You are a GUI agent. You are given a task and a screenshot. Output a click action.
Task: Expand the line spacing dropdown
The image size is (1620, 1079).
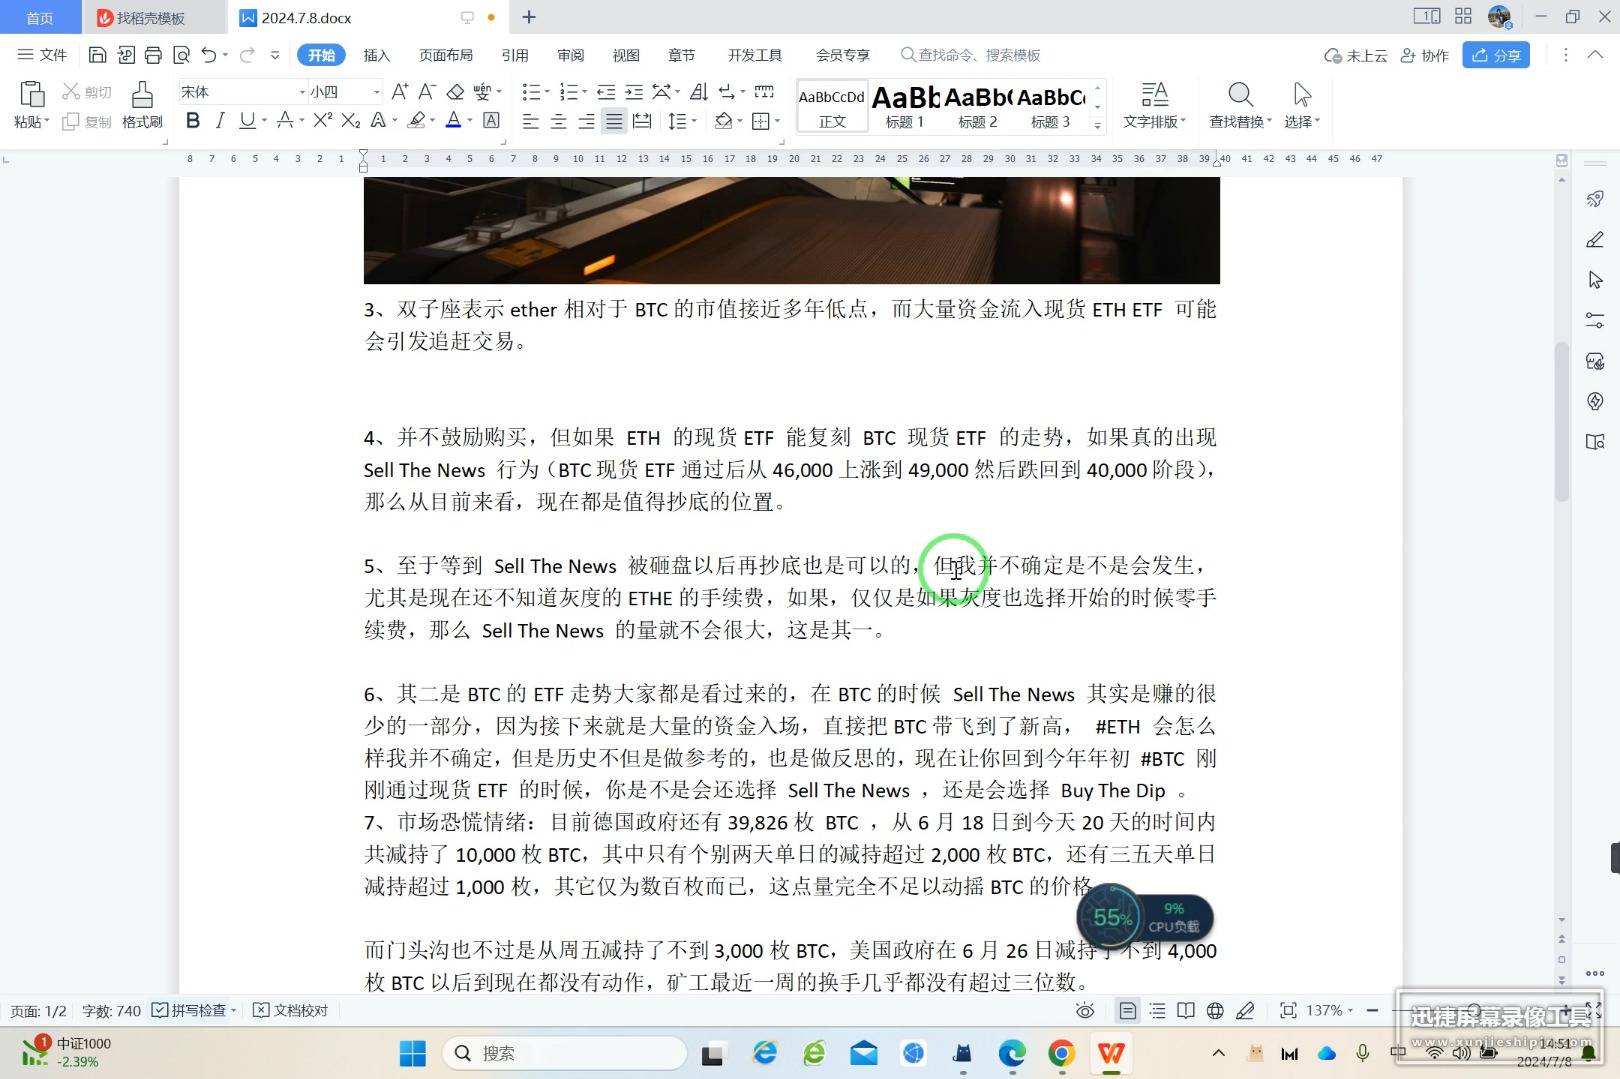(x=694, y=121)
